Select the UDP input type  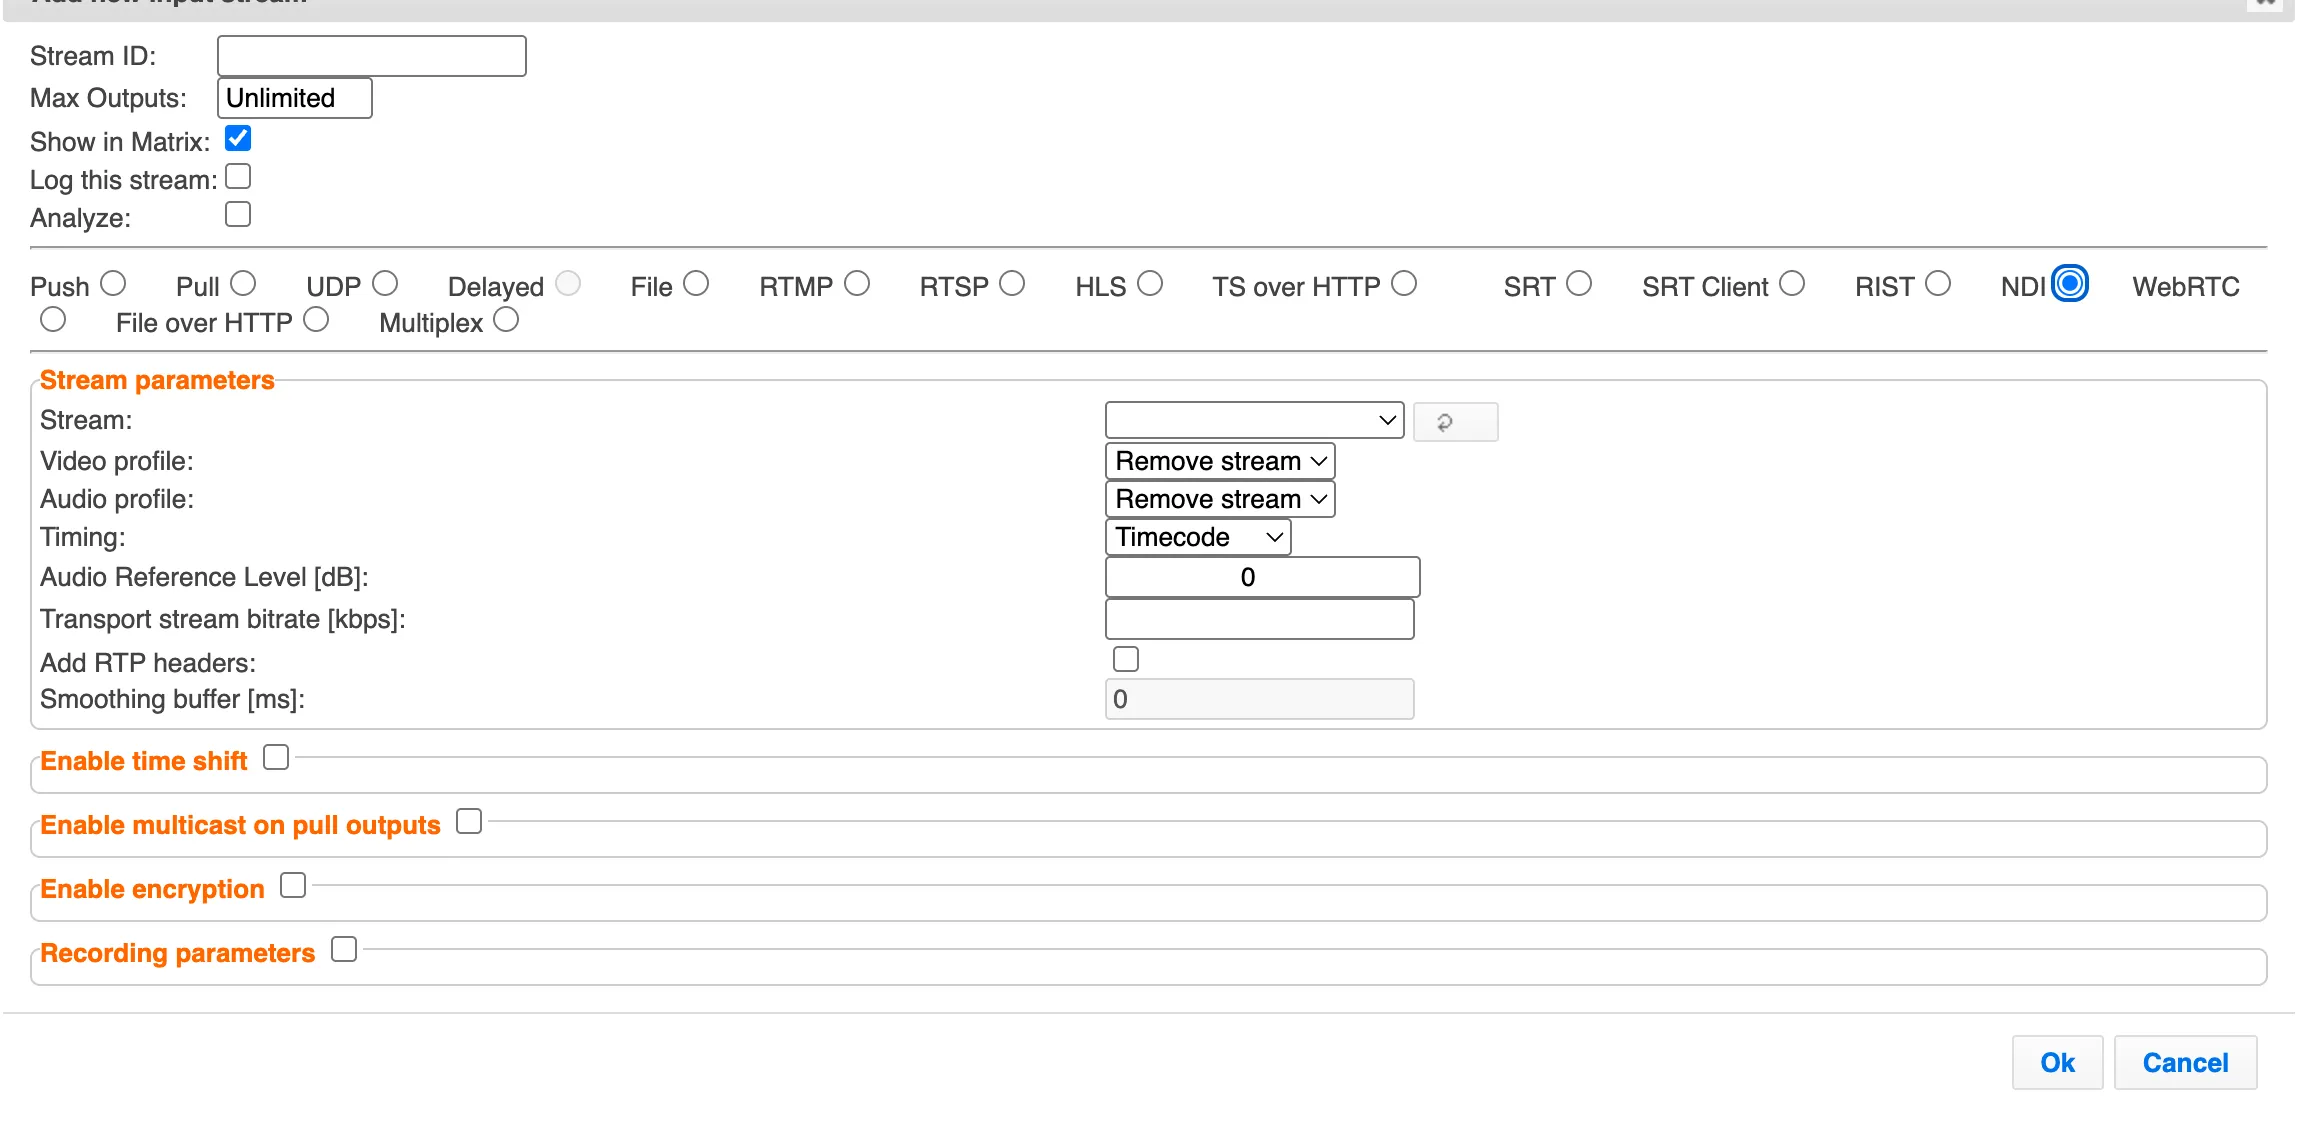pos(385,284)
